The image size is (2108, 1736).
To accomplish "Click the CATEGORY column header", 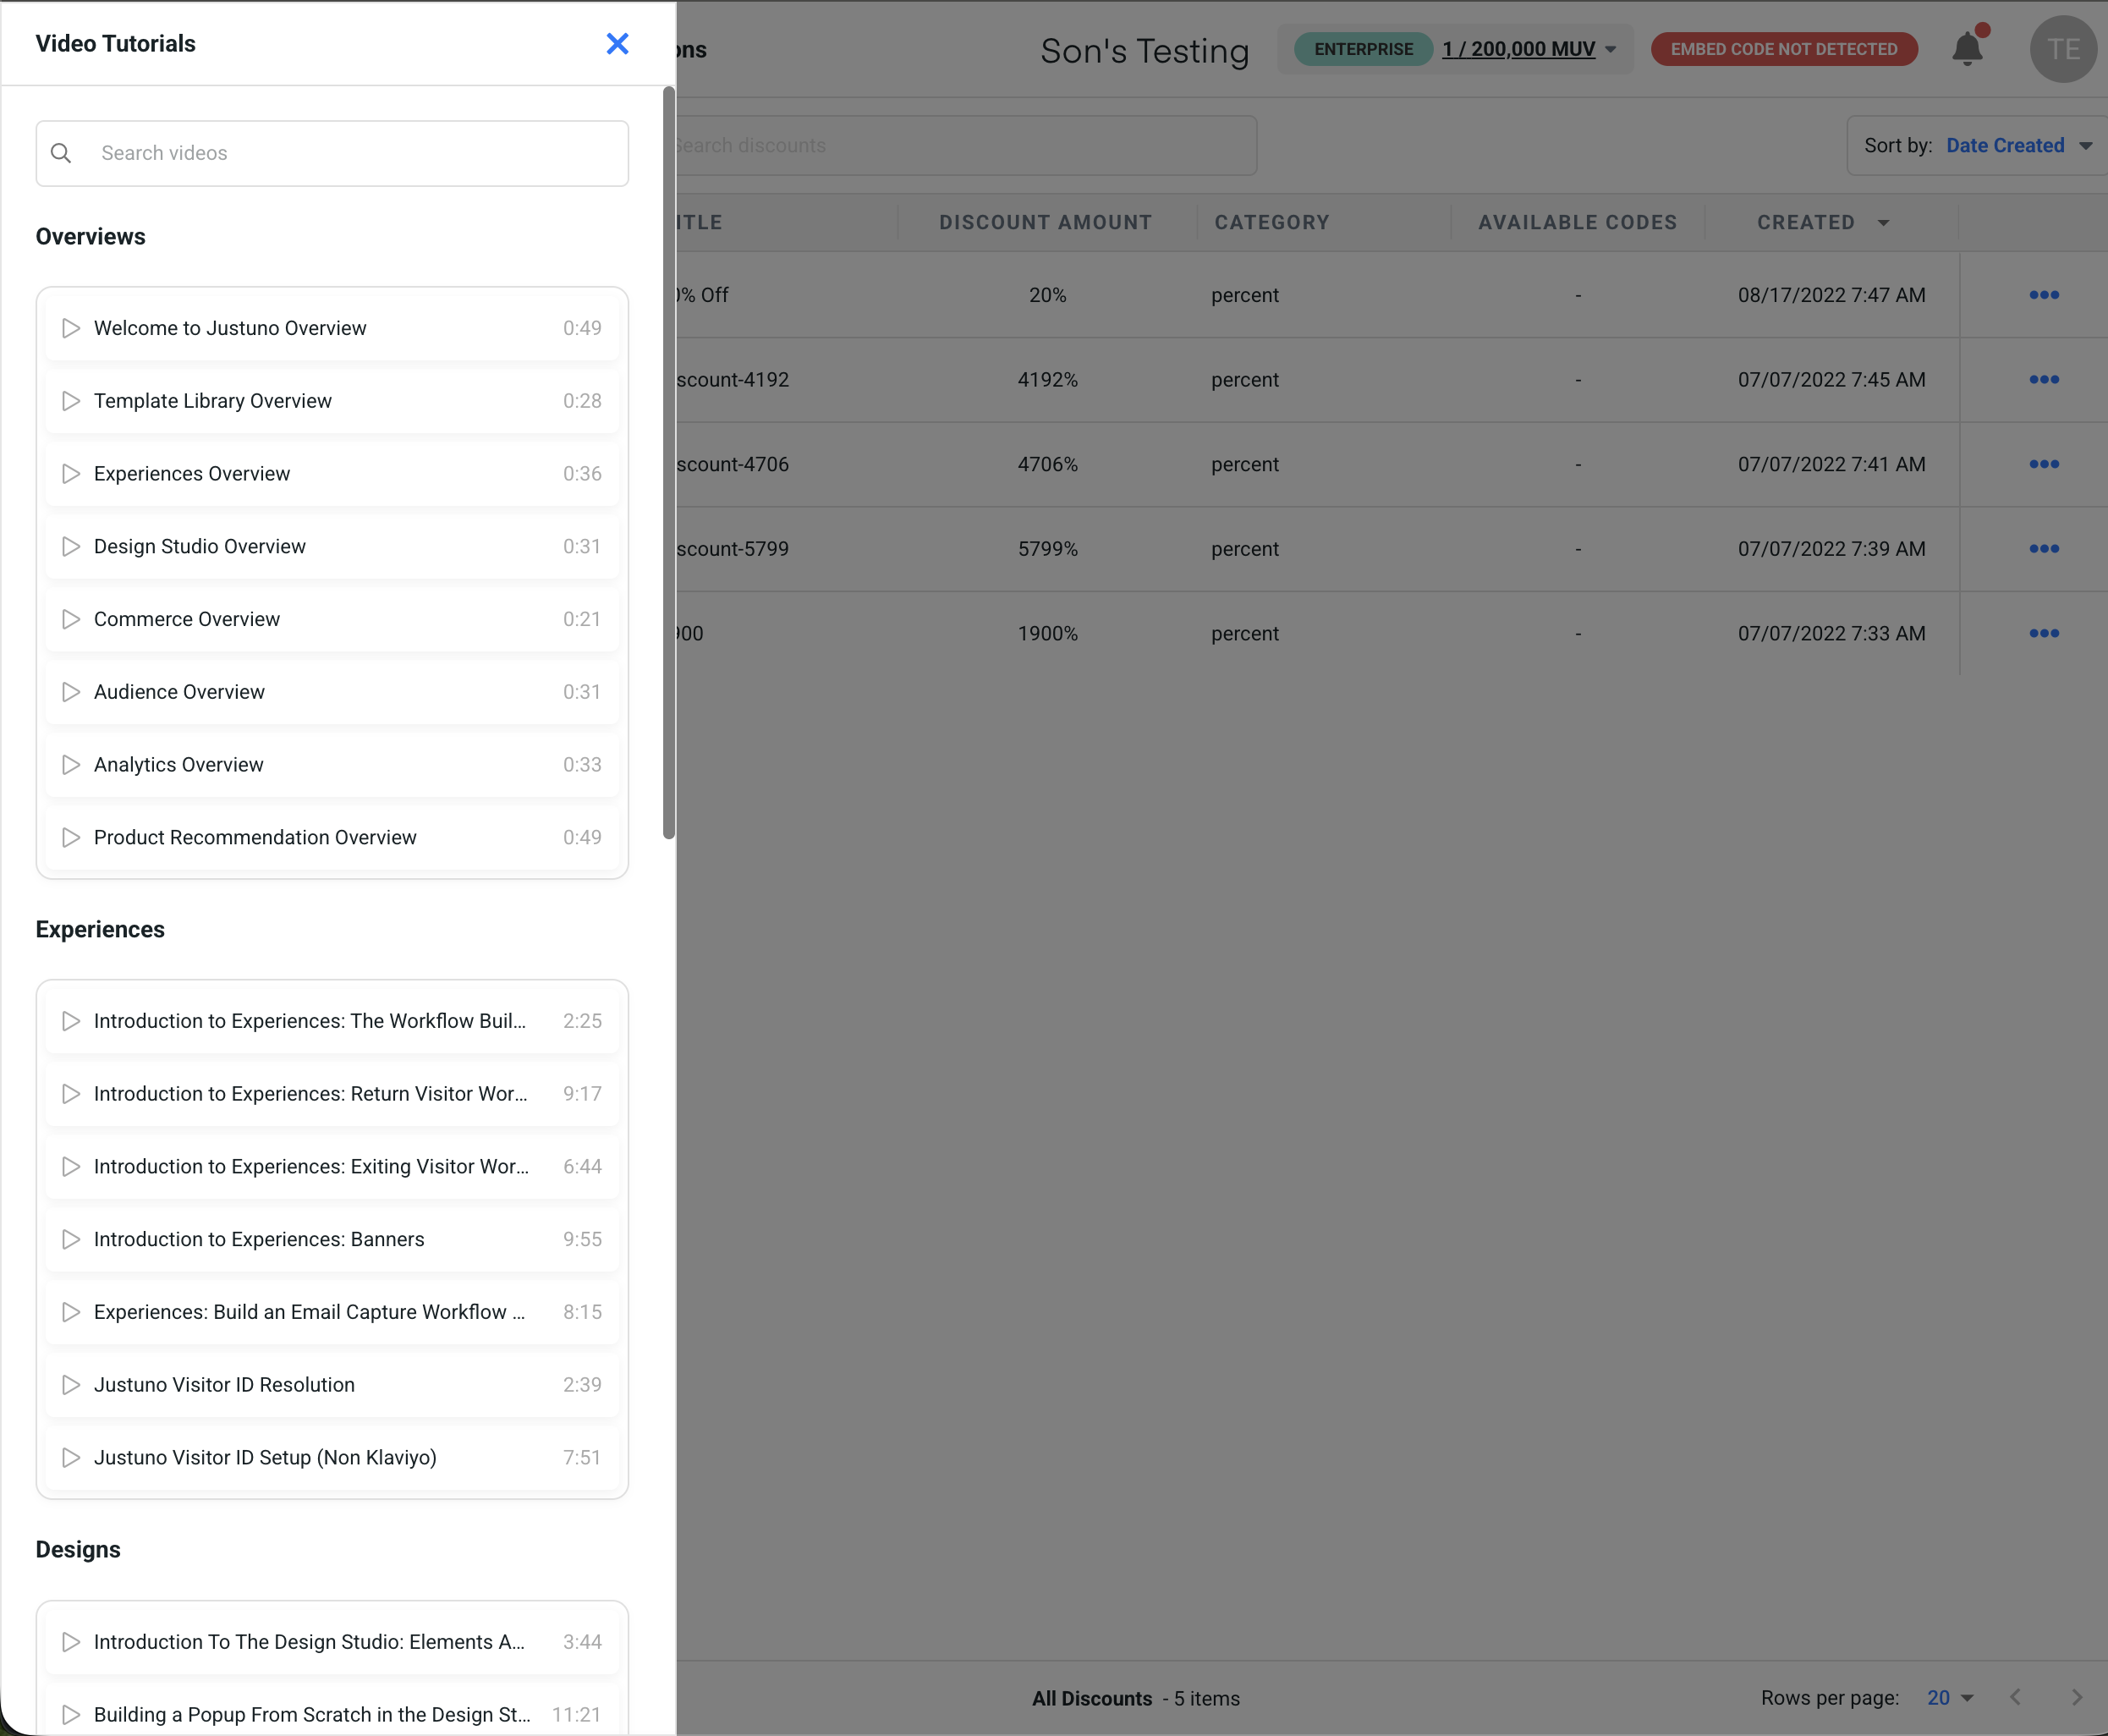I will 1272,223.
